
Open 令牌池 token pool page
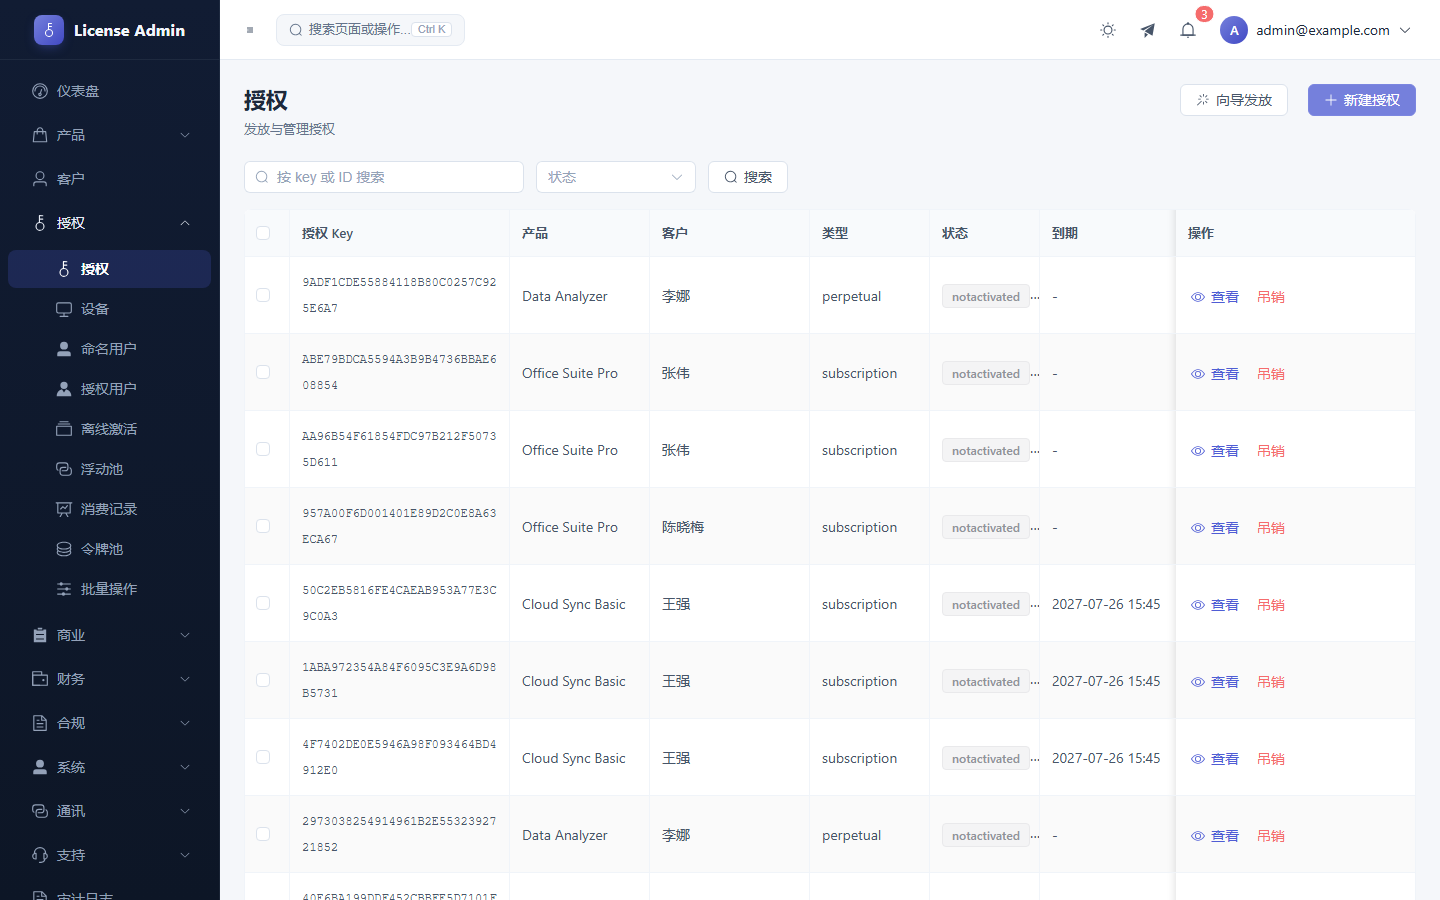(x=110, y=549)
